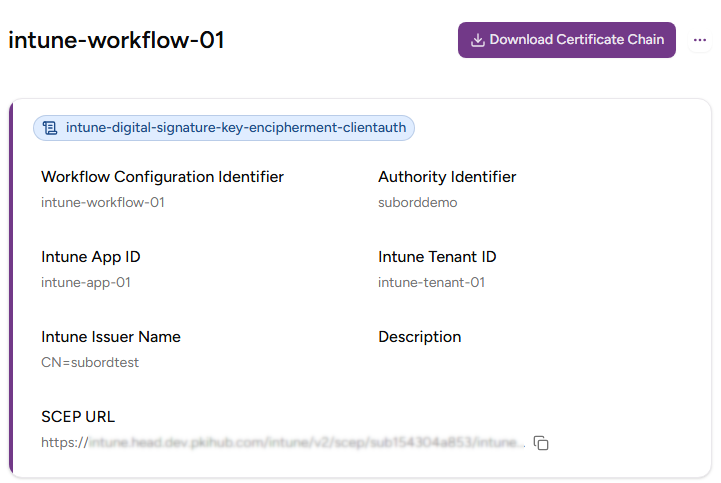721x483 pixels.
Task: Click the page title intune-workflow-01
Action: coord(116,40)
